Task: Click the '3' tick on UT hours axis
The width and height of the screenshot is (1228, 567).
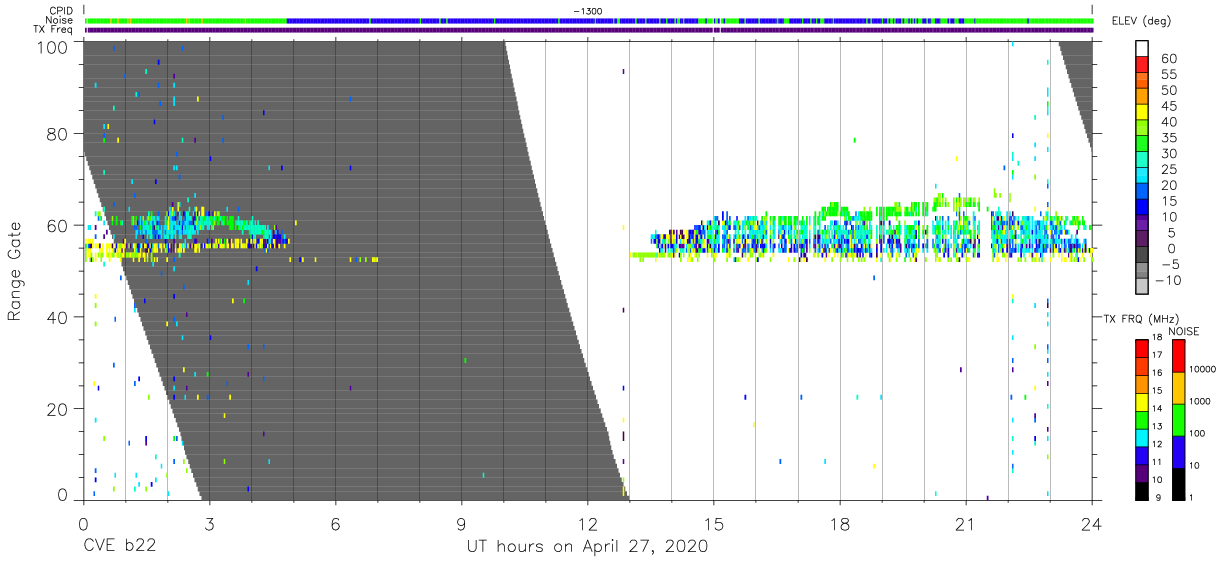Action: [209, 524]
